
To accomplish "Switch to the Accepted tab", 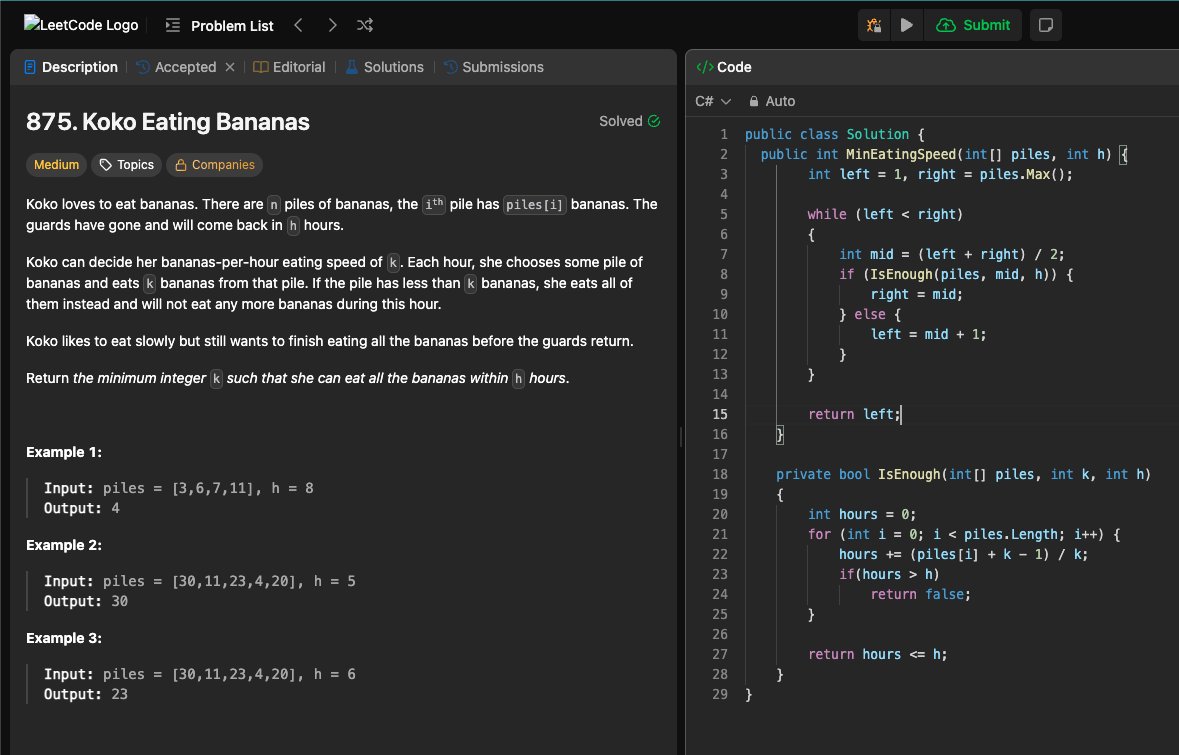I will (x=177, y=67).
